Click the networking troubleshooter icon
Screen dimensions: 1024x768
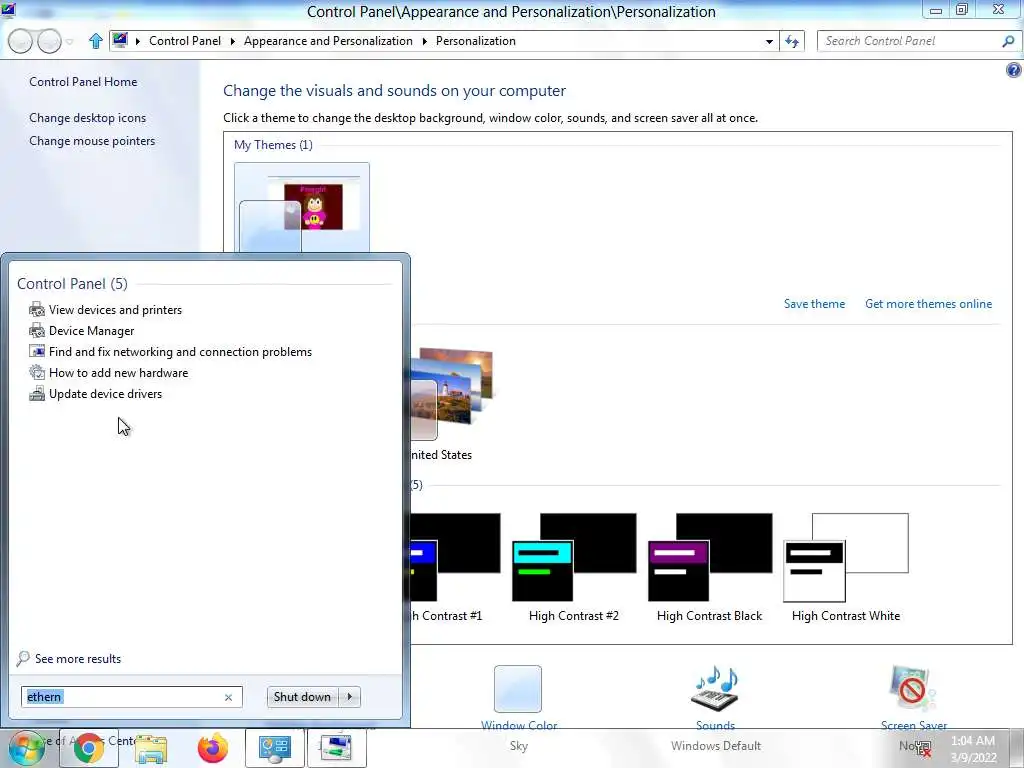pyautogui.click(x=37, y=351)
